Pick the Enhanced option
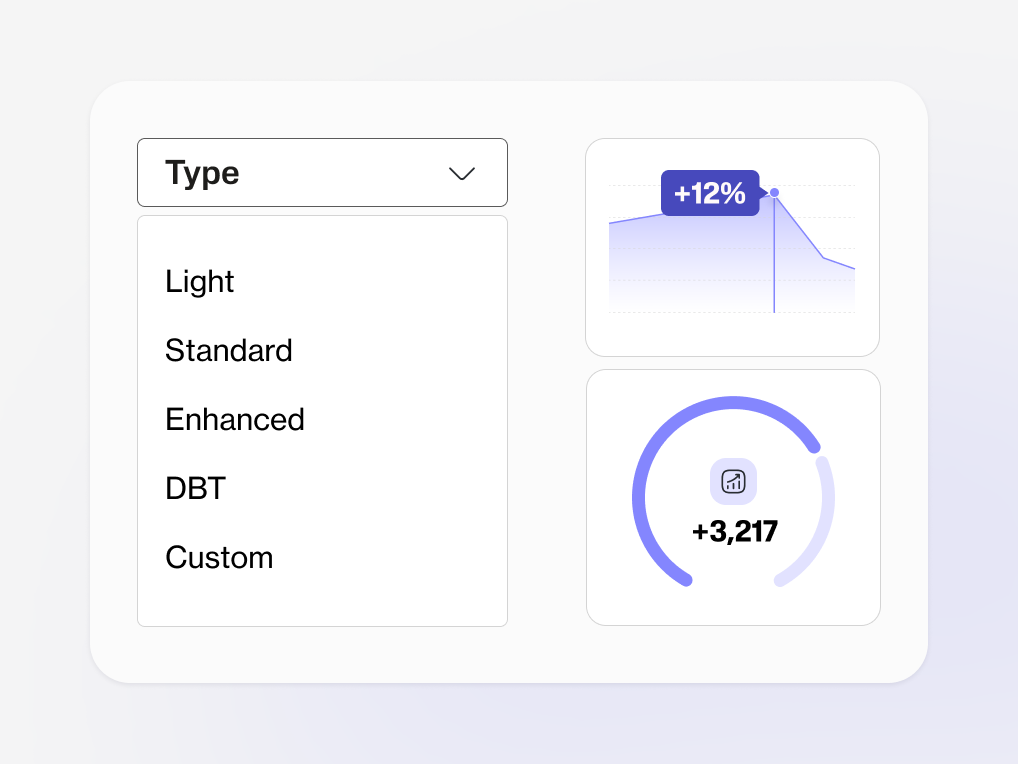 click(235, 419)
